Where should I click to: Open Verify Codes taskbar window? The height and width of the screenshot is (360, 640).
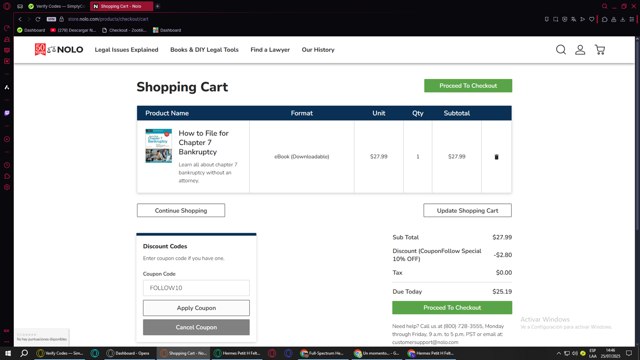(60, 353)
